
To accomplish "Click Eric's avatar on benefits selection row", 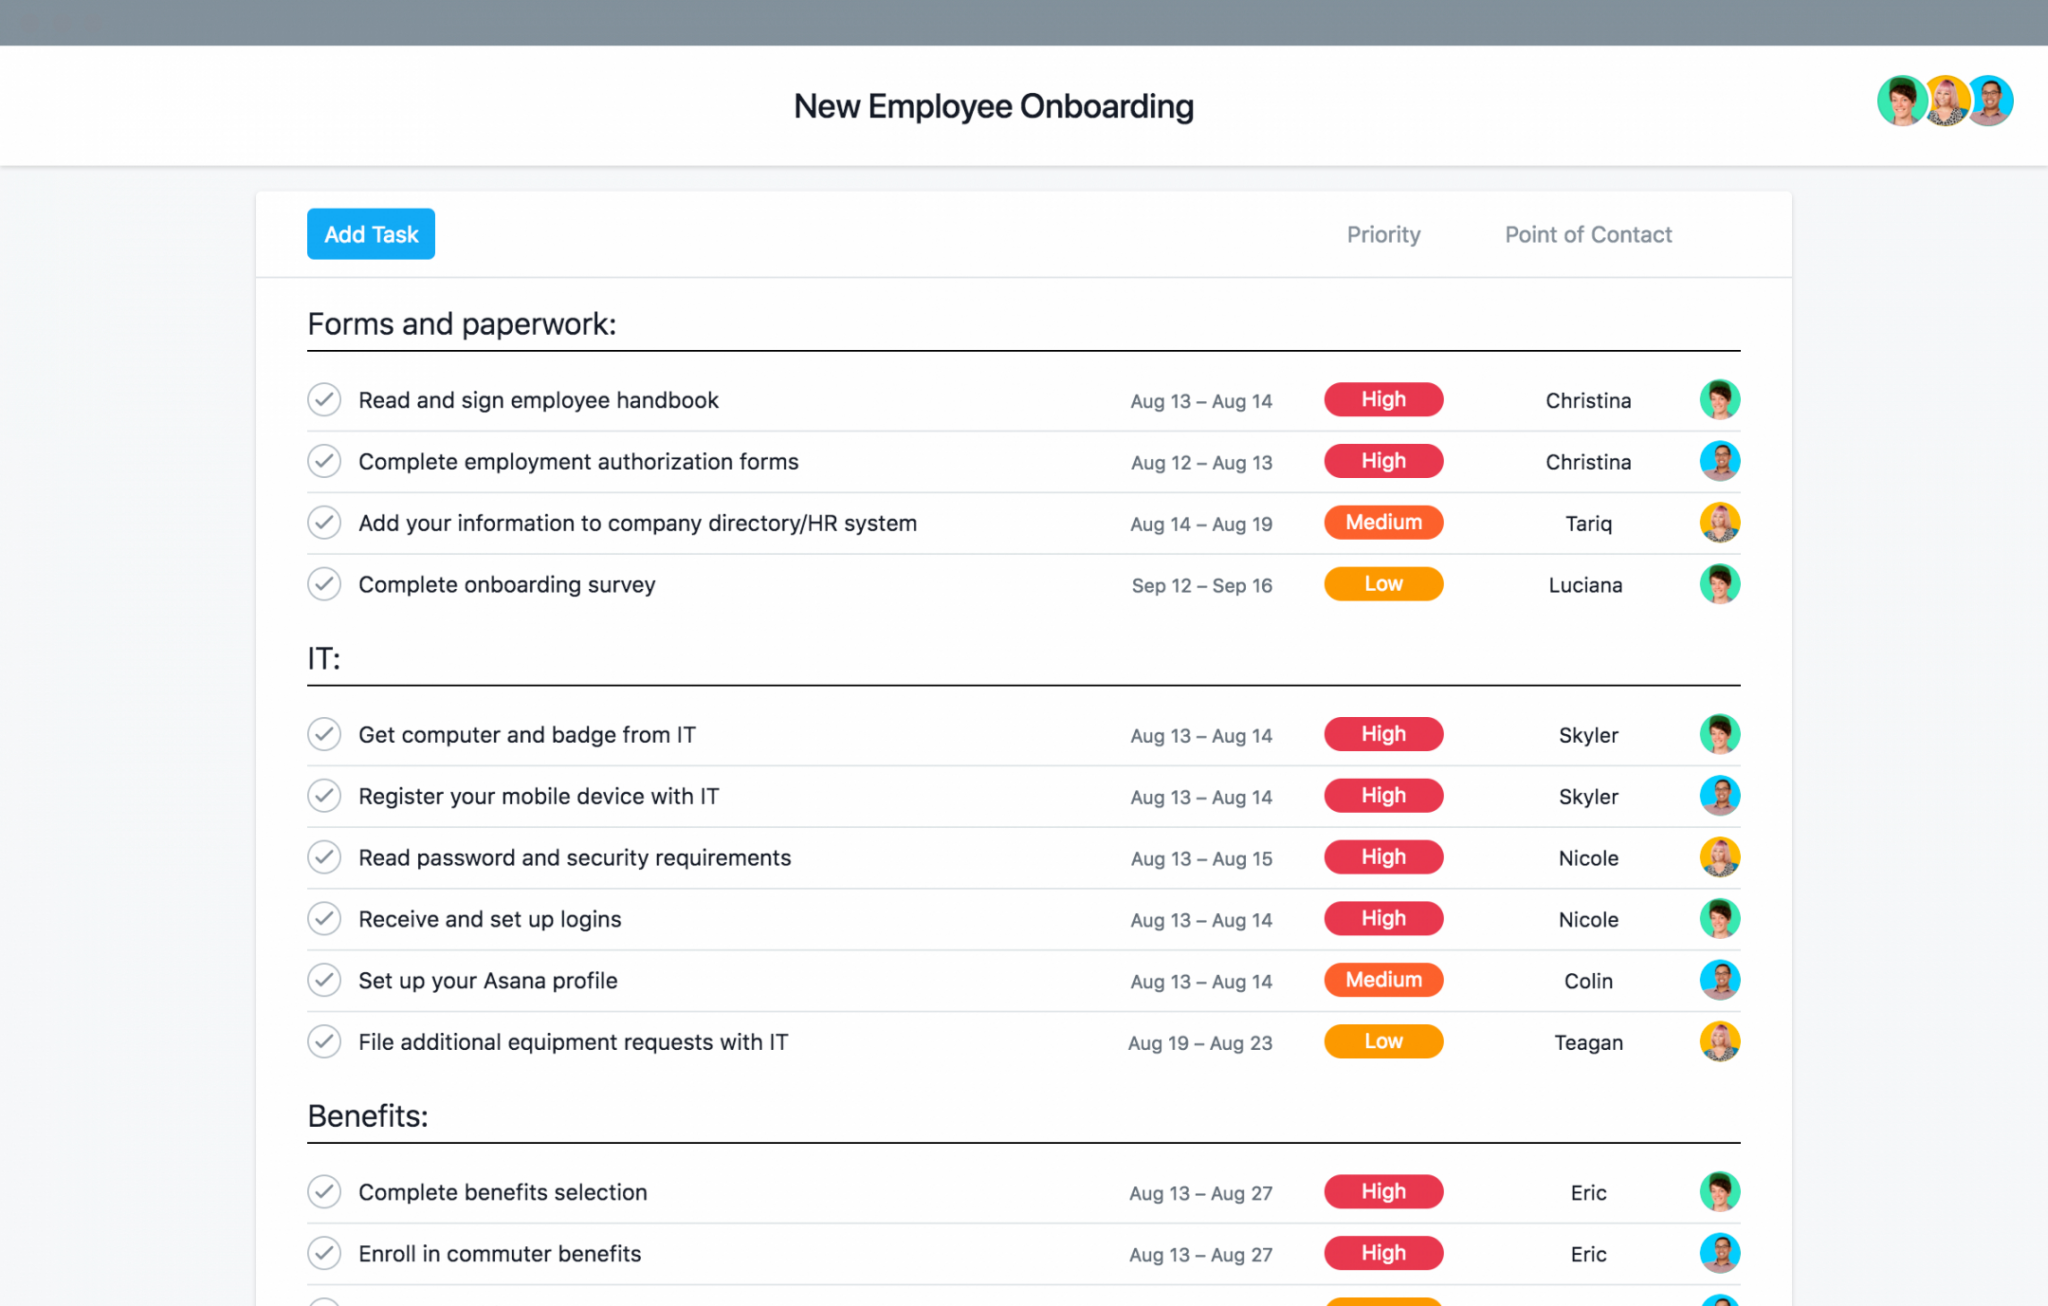I will coord(1719,1192).
